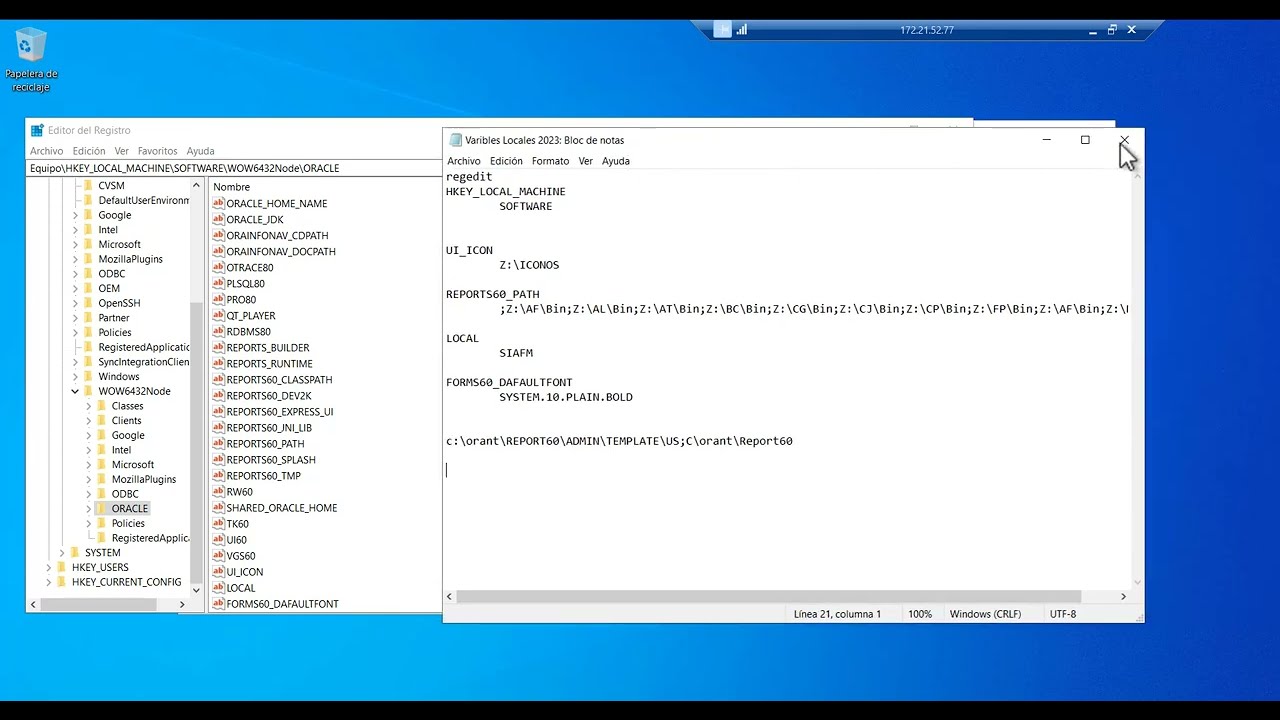Click the REPORTS60_PATH line in Notepad
1280x720 pixels.
[492, 294]
